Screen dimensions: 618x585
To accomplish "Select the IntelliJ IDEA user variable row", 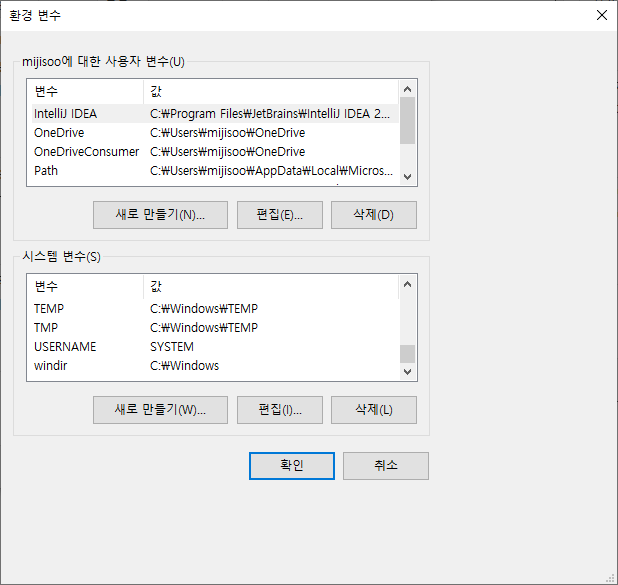I will click(x=215, y=114).
